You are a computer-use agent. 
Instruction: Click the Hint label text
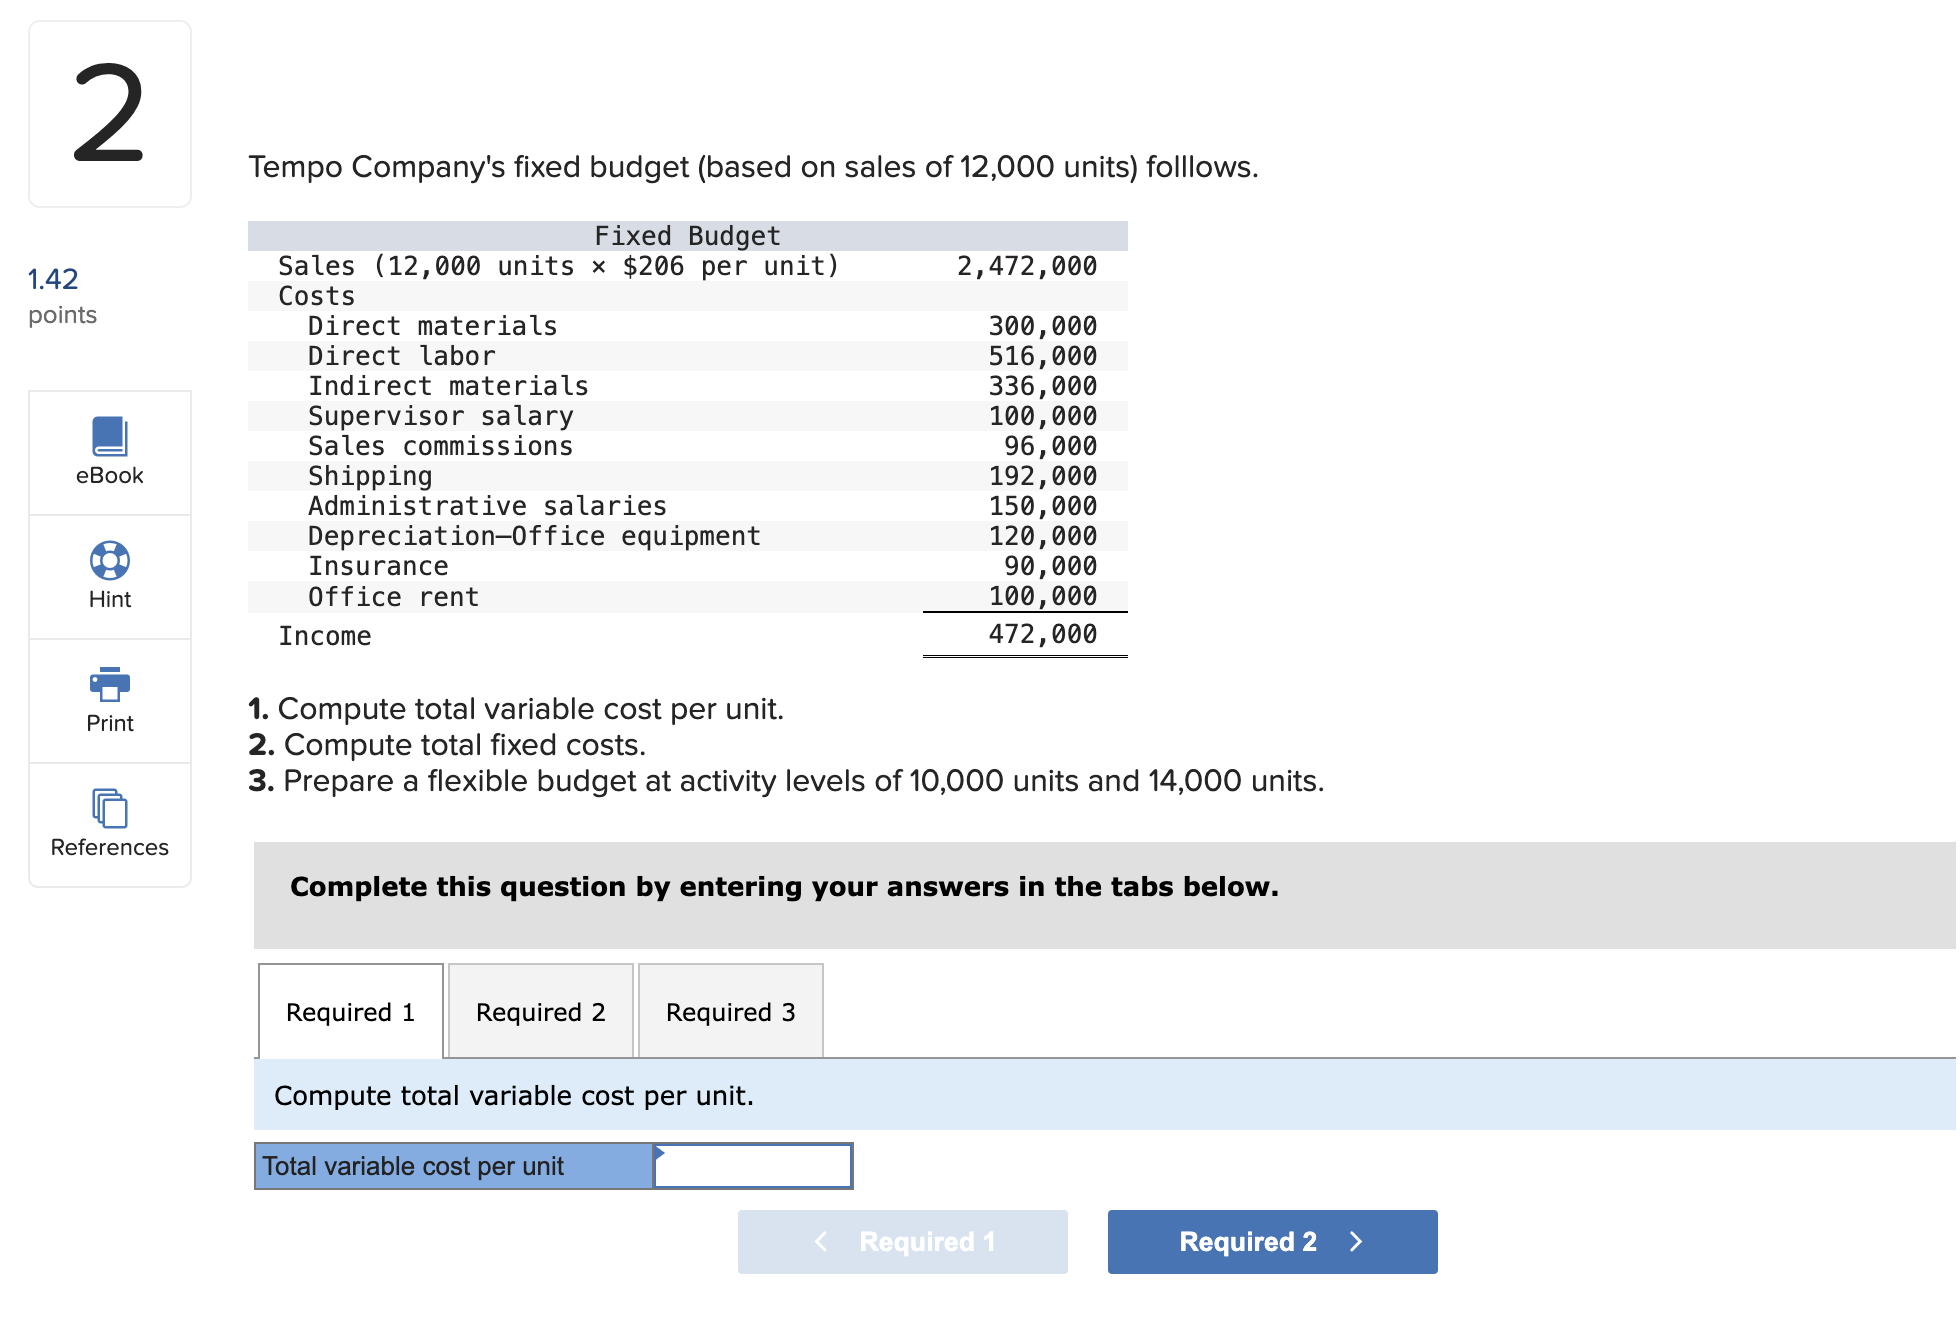tap(109, 600)
